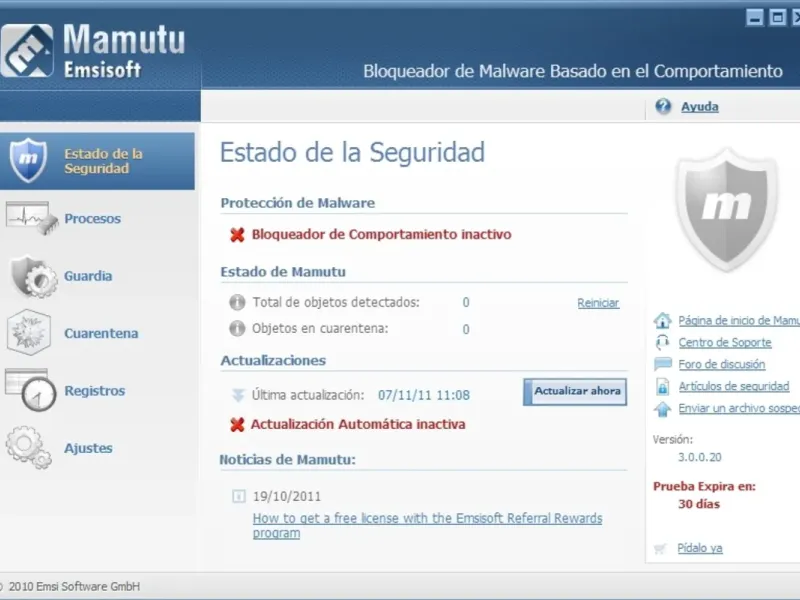Click the info icon beside Total de objetos
800x600 pixels.
click(237, 303)
